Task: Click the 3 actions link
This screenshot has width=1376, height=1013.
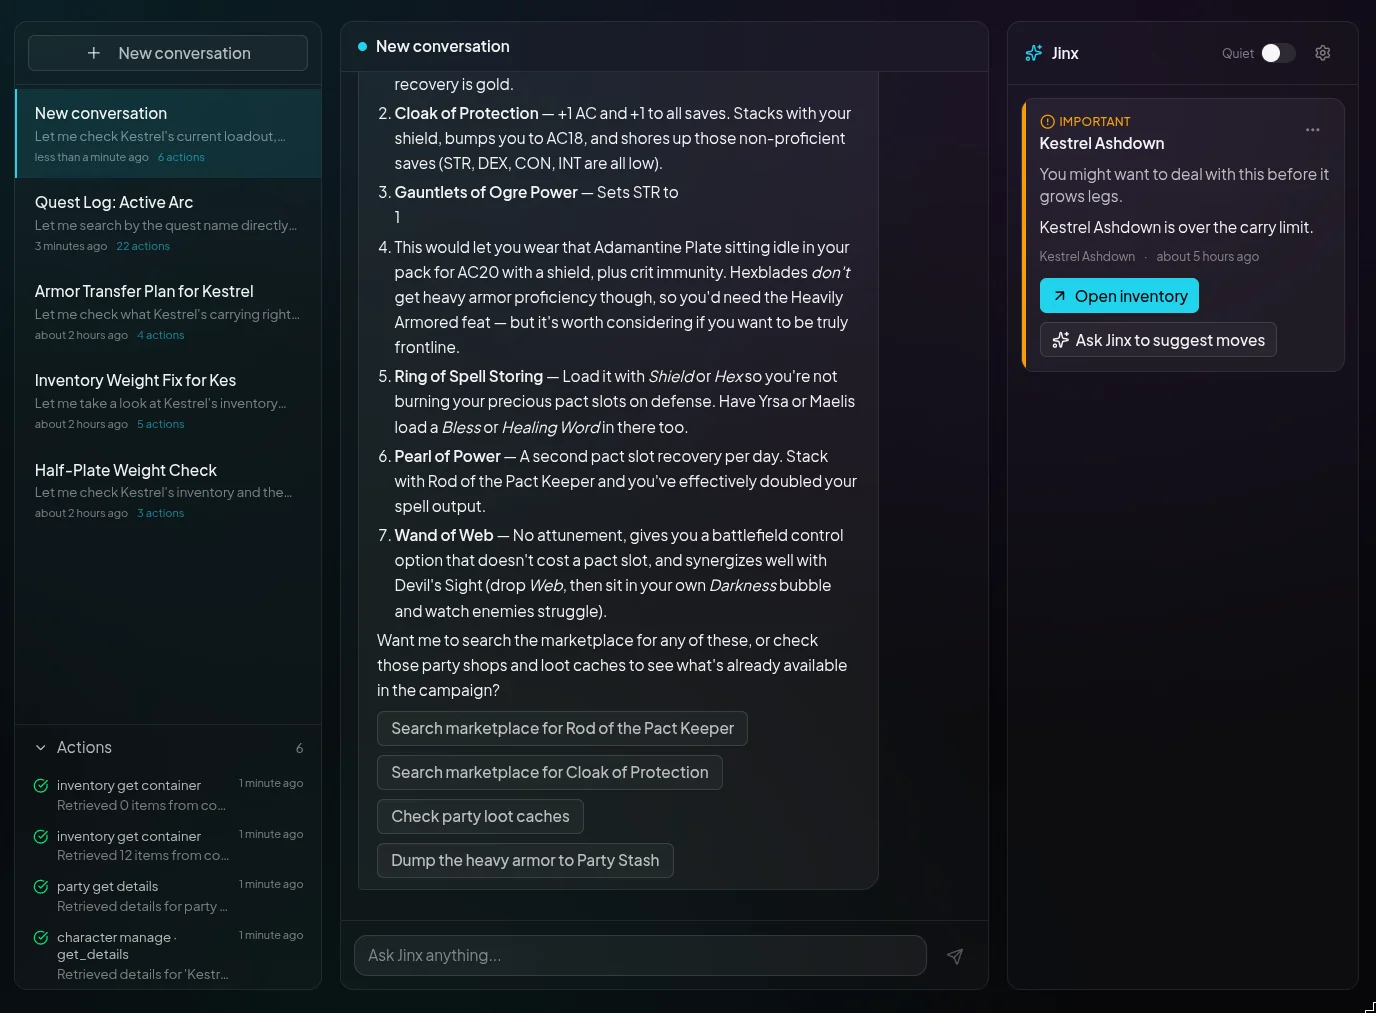Action: click(161, 513)
